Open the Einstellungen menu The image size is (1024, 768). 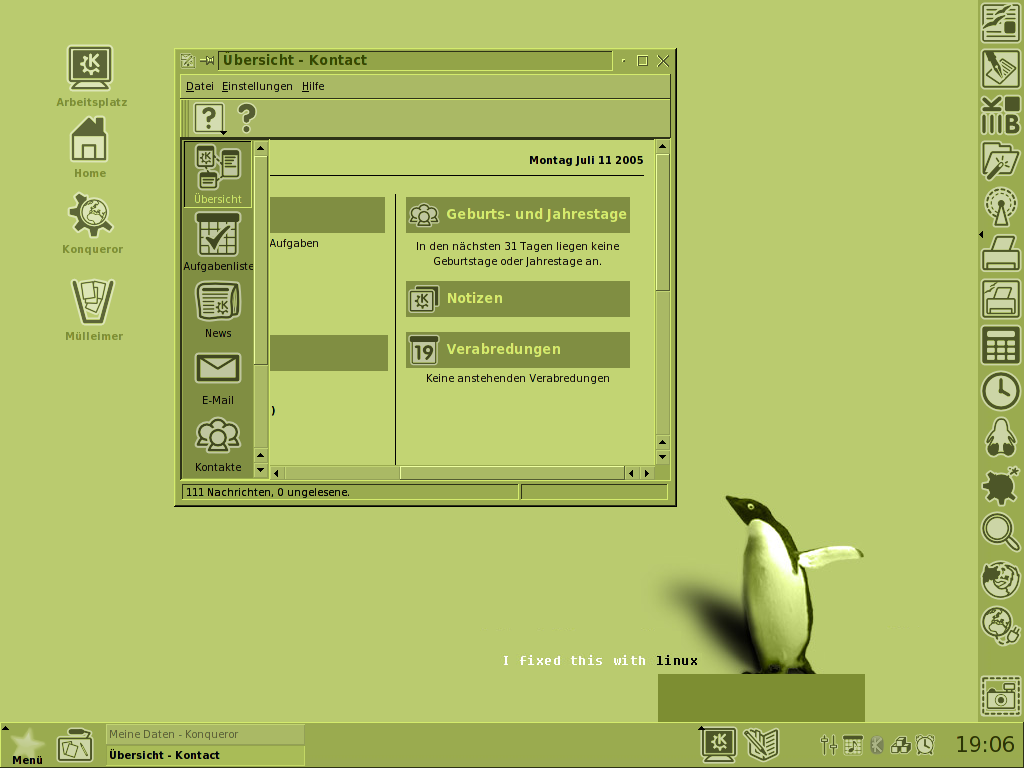[x=257, y=86]
